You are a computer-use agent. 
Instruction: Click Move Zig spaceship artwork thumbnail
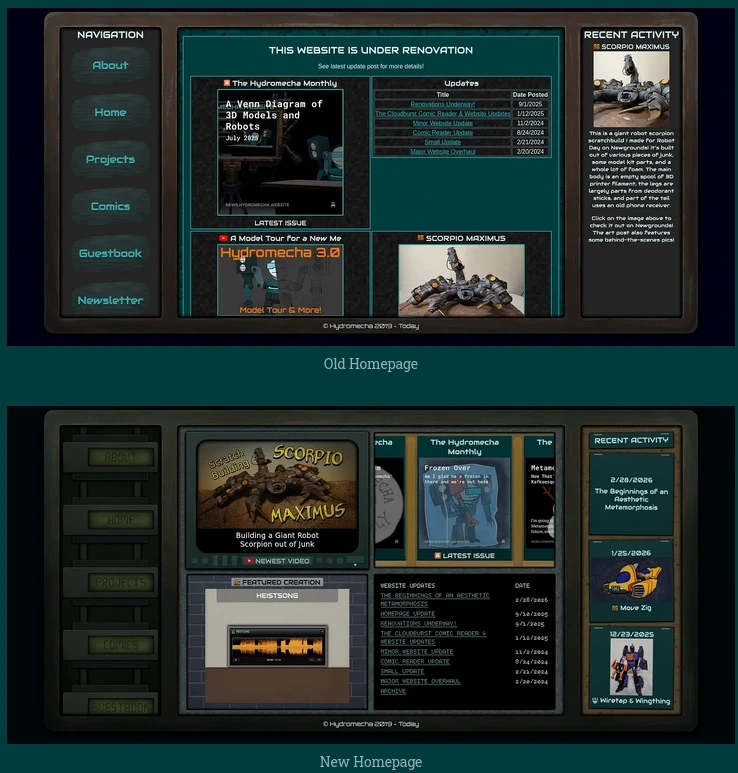(631, 580)
